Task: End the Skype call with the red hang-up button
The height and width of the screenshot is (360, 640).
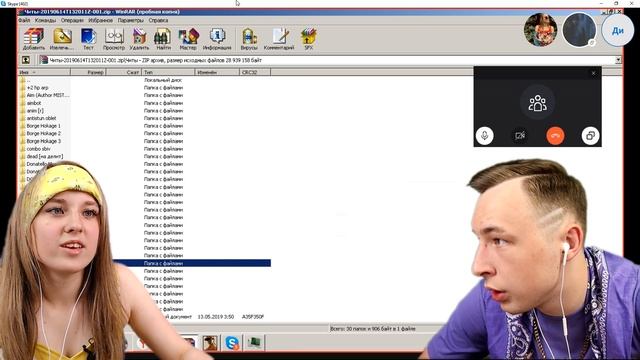Action: tap(555, 136)
